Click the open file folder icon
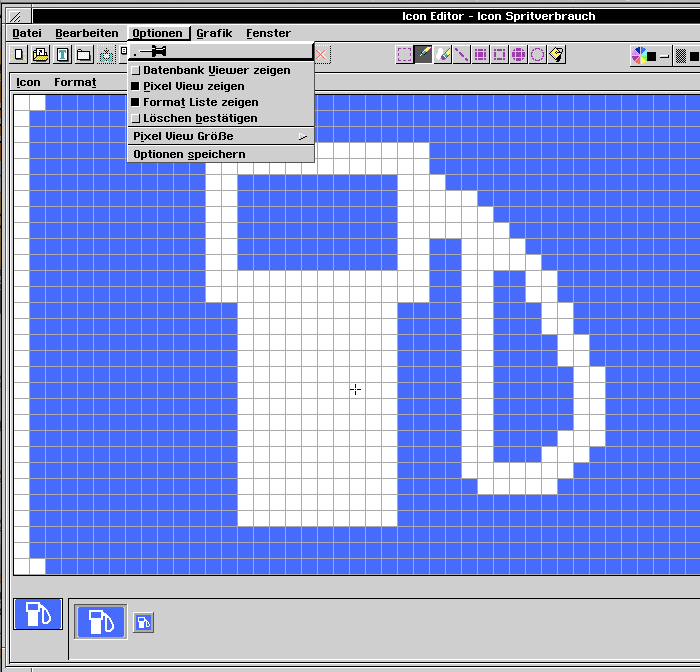The image size is (700, 672). [41, 55]
